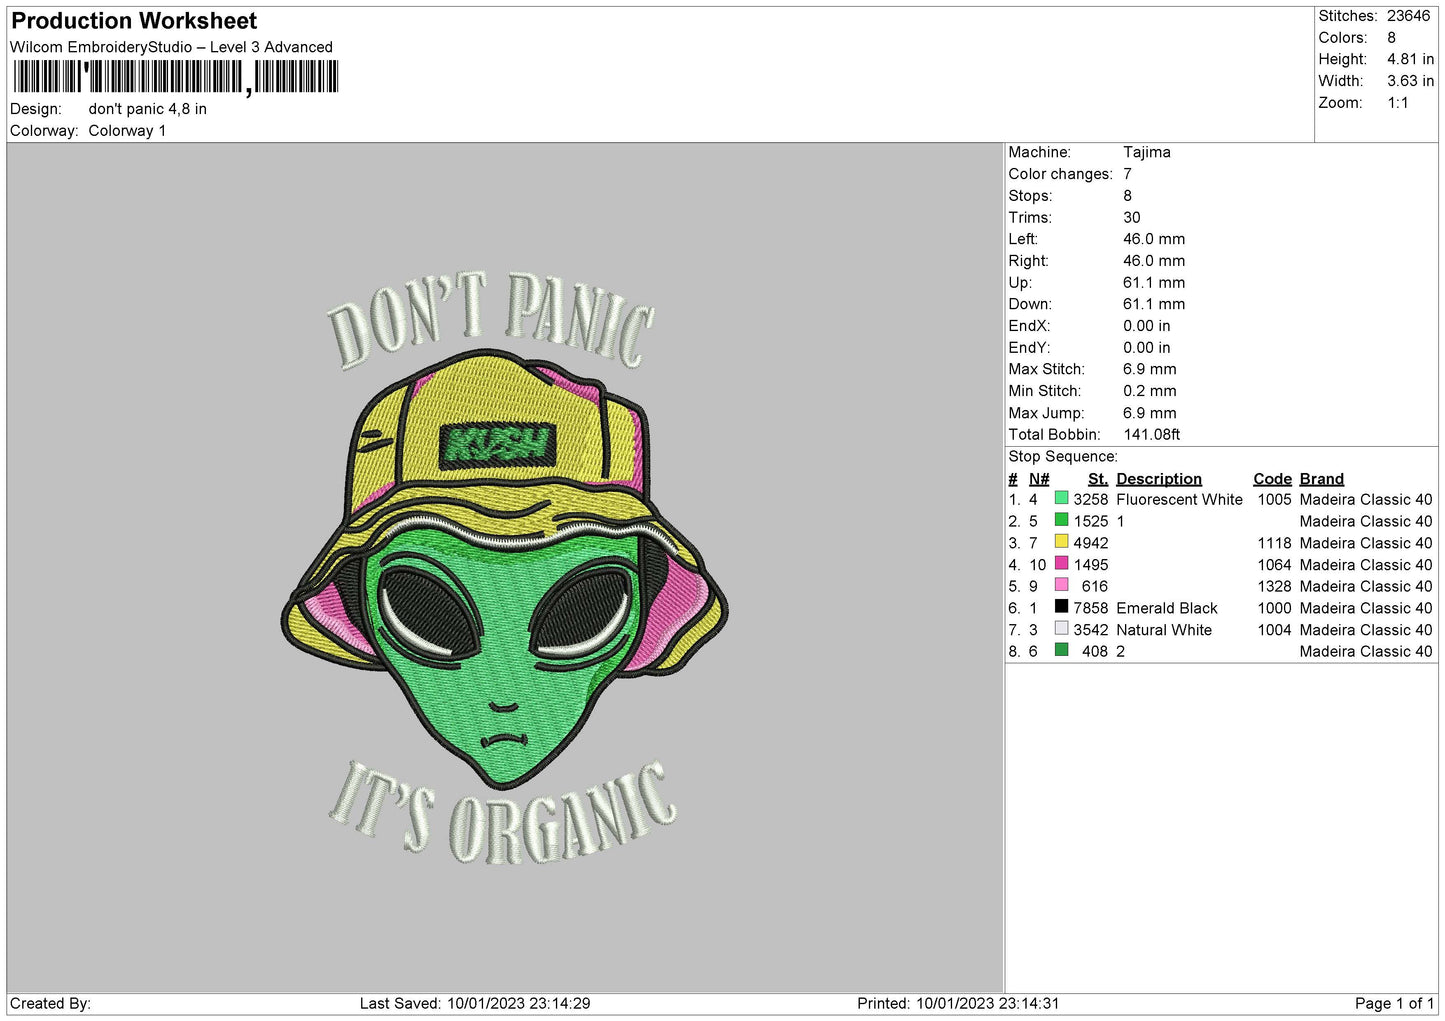
Task: Click 'Madeira Classic 40' in row 8
Action: [1365, 651]
